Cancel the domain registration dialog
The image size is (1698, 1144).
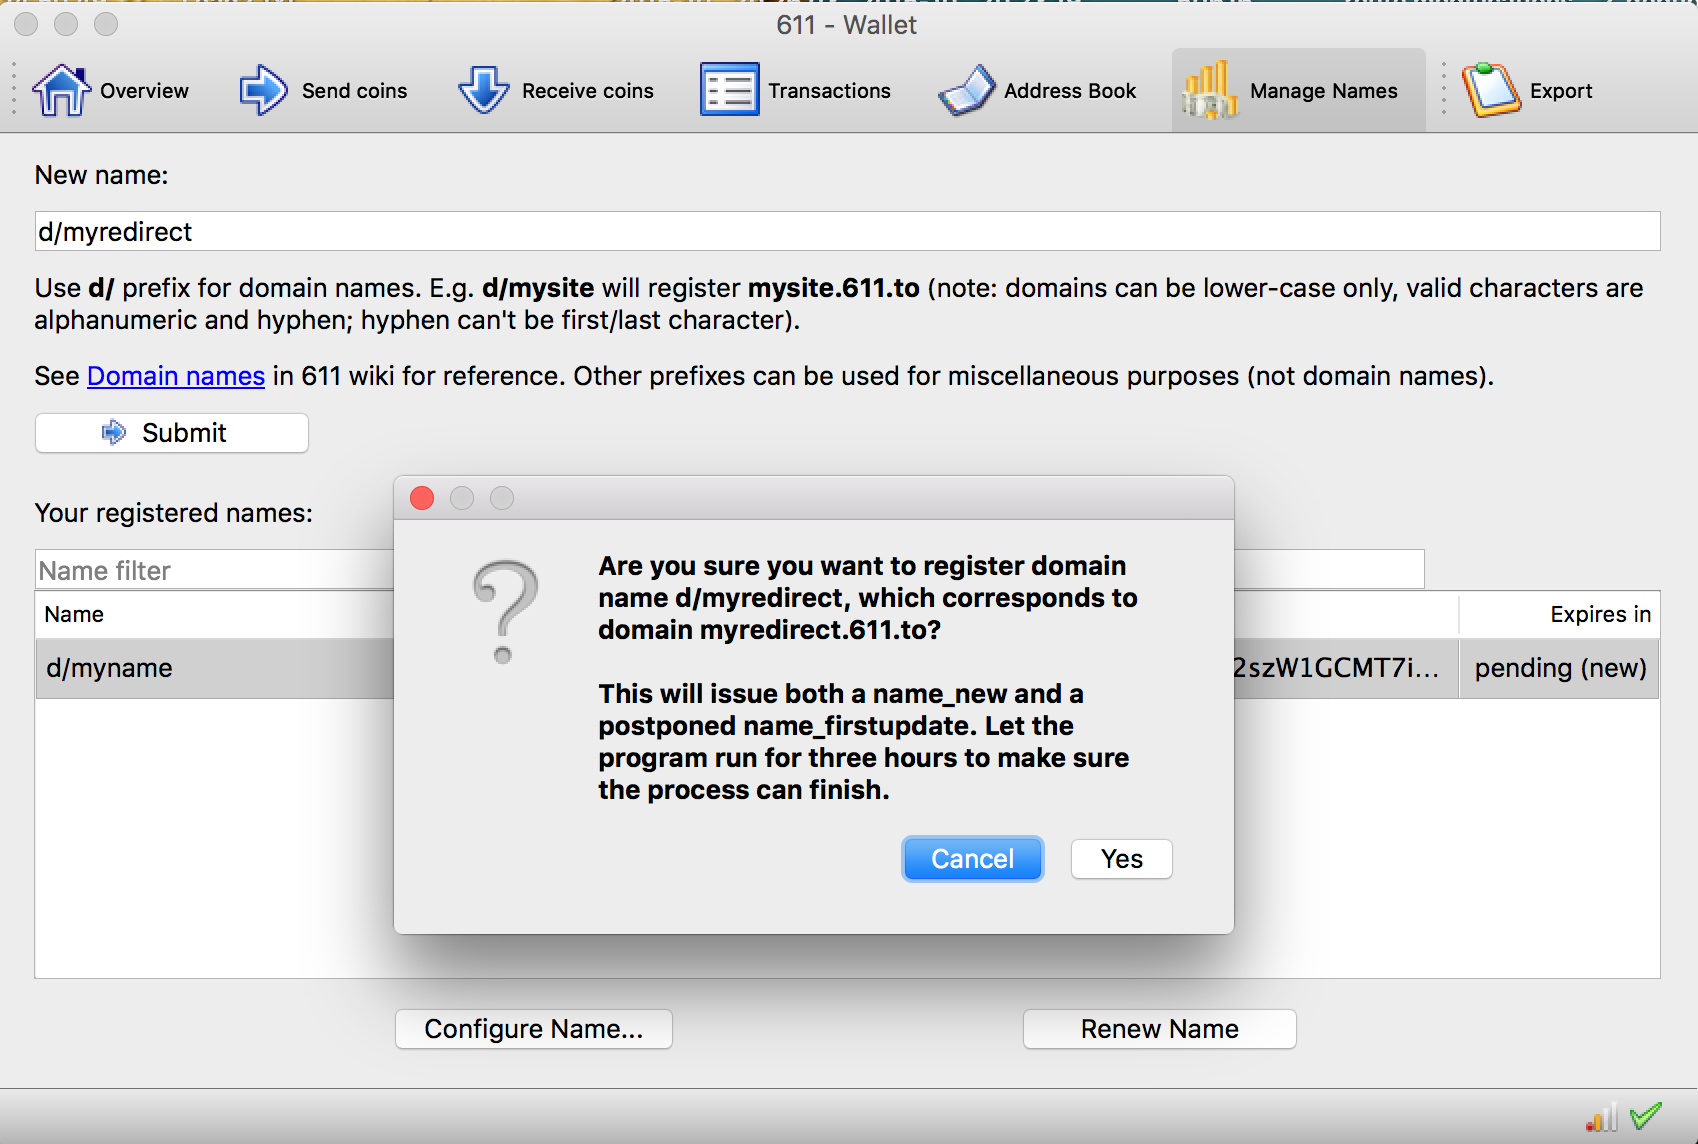click(x=972, y=859)
